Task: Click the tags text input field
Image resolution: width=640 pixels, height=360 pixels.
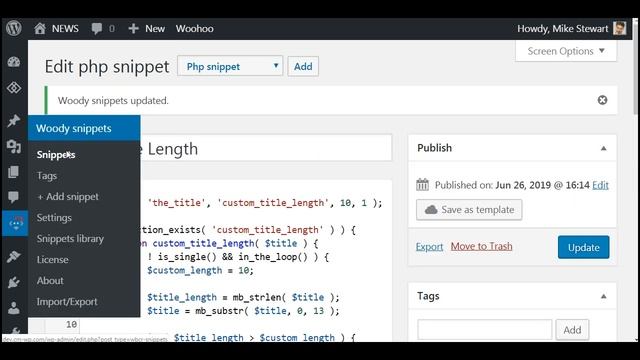Action: pyautogui.click(x=484, y=330)
